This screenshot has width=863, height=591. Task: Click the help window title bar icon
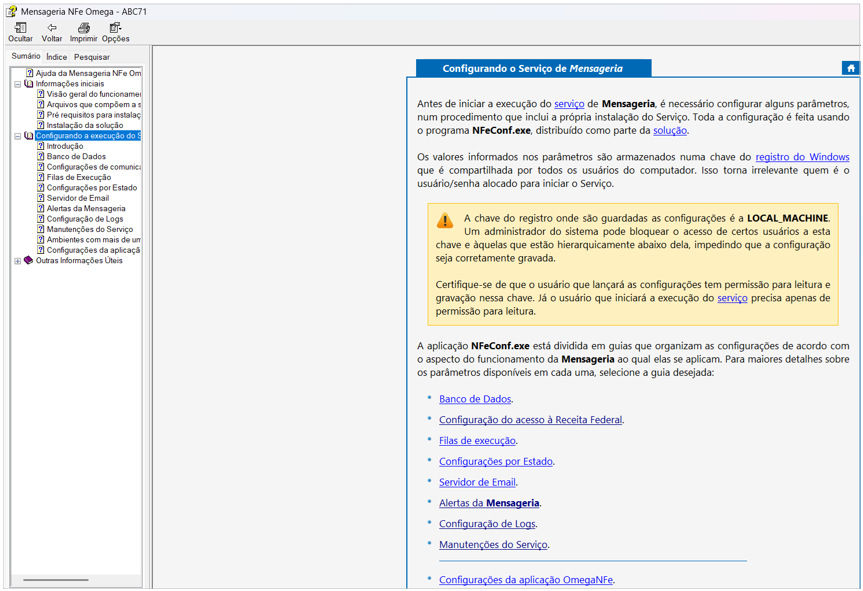(12, 11)
